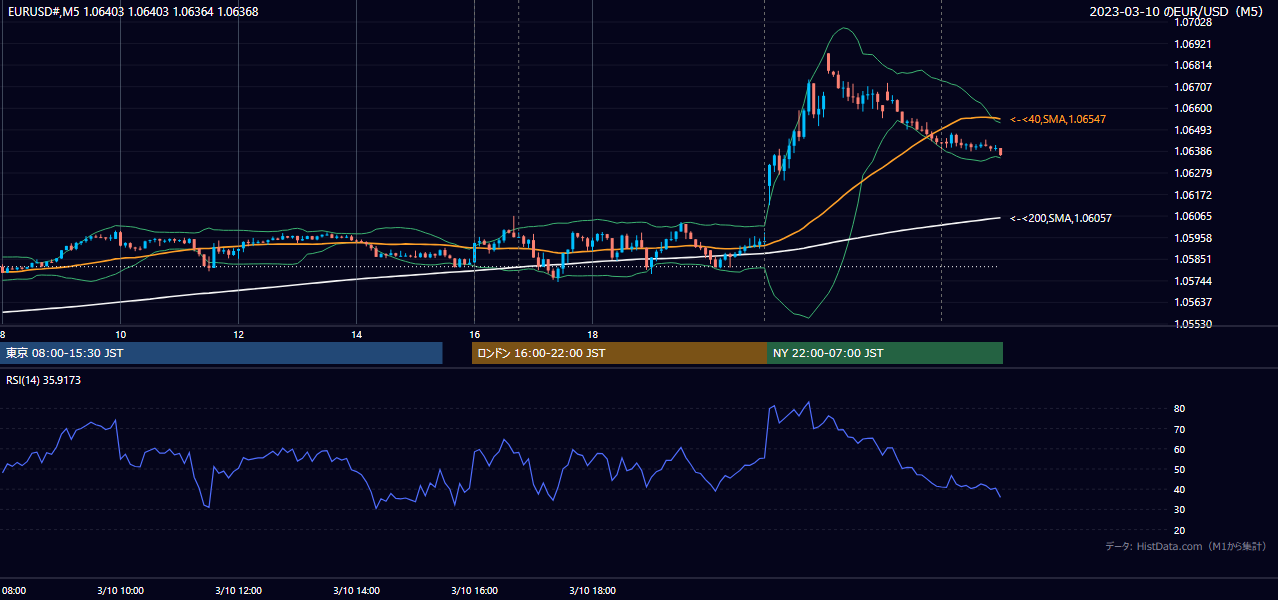The height and width of the screenshot is (600, 1278).
Task: Click RSI scale label 40
Action: point(1179,489)
